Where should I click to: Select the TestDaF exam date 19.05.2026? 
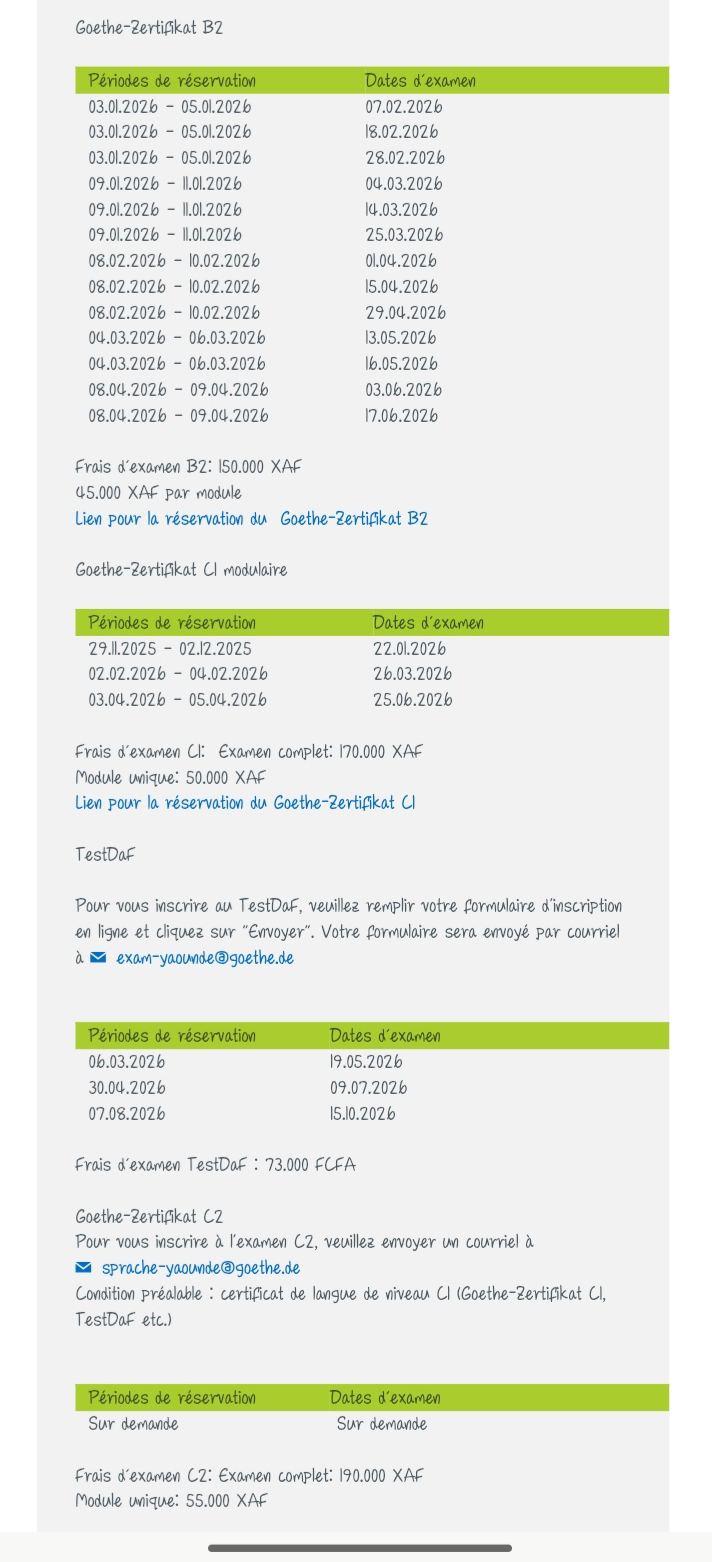coord(366,1062)
